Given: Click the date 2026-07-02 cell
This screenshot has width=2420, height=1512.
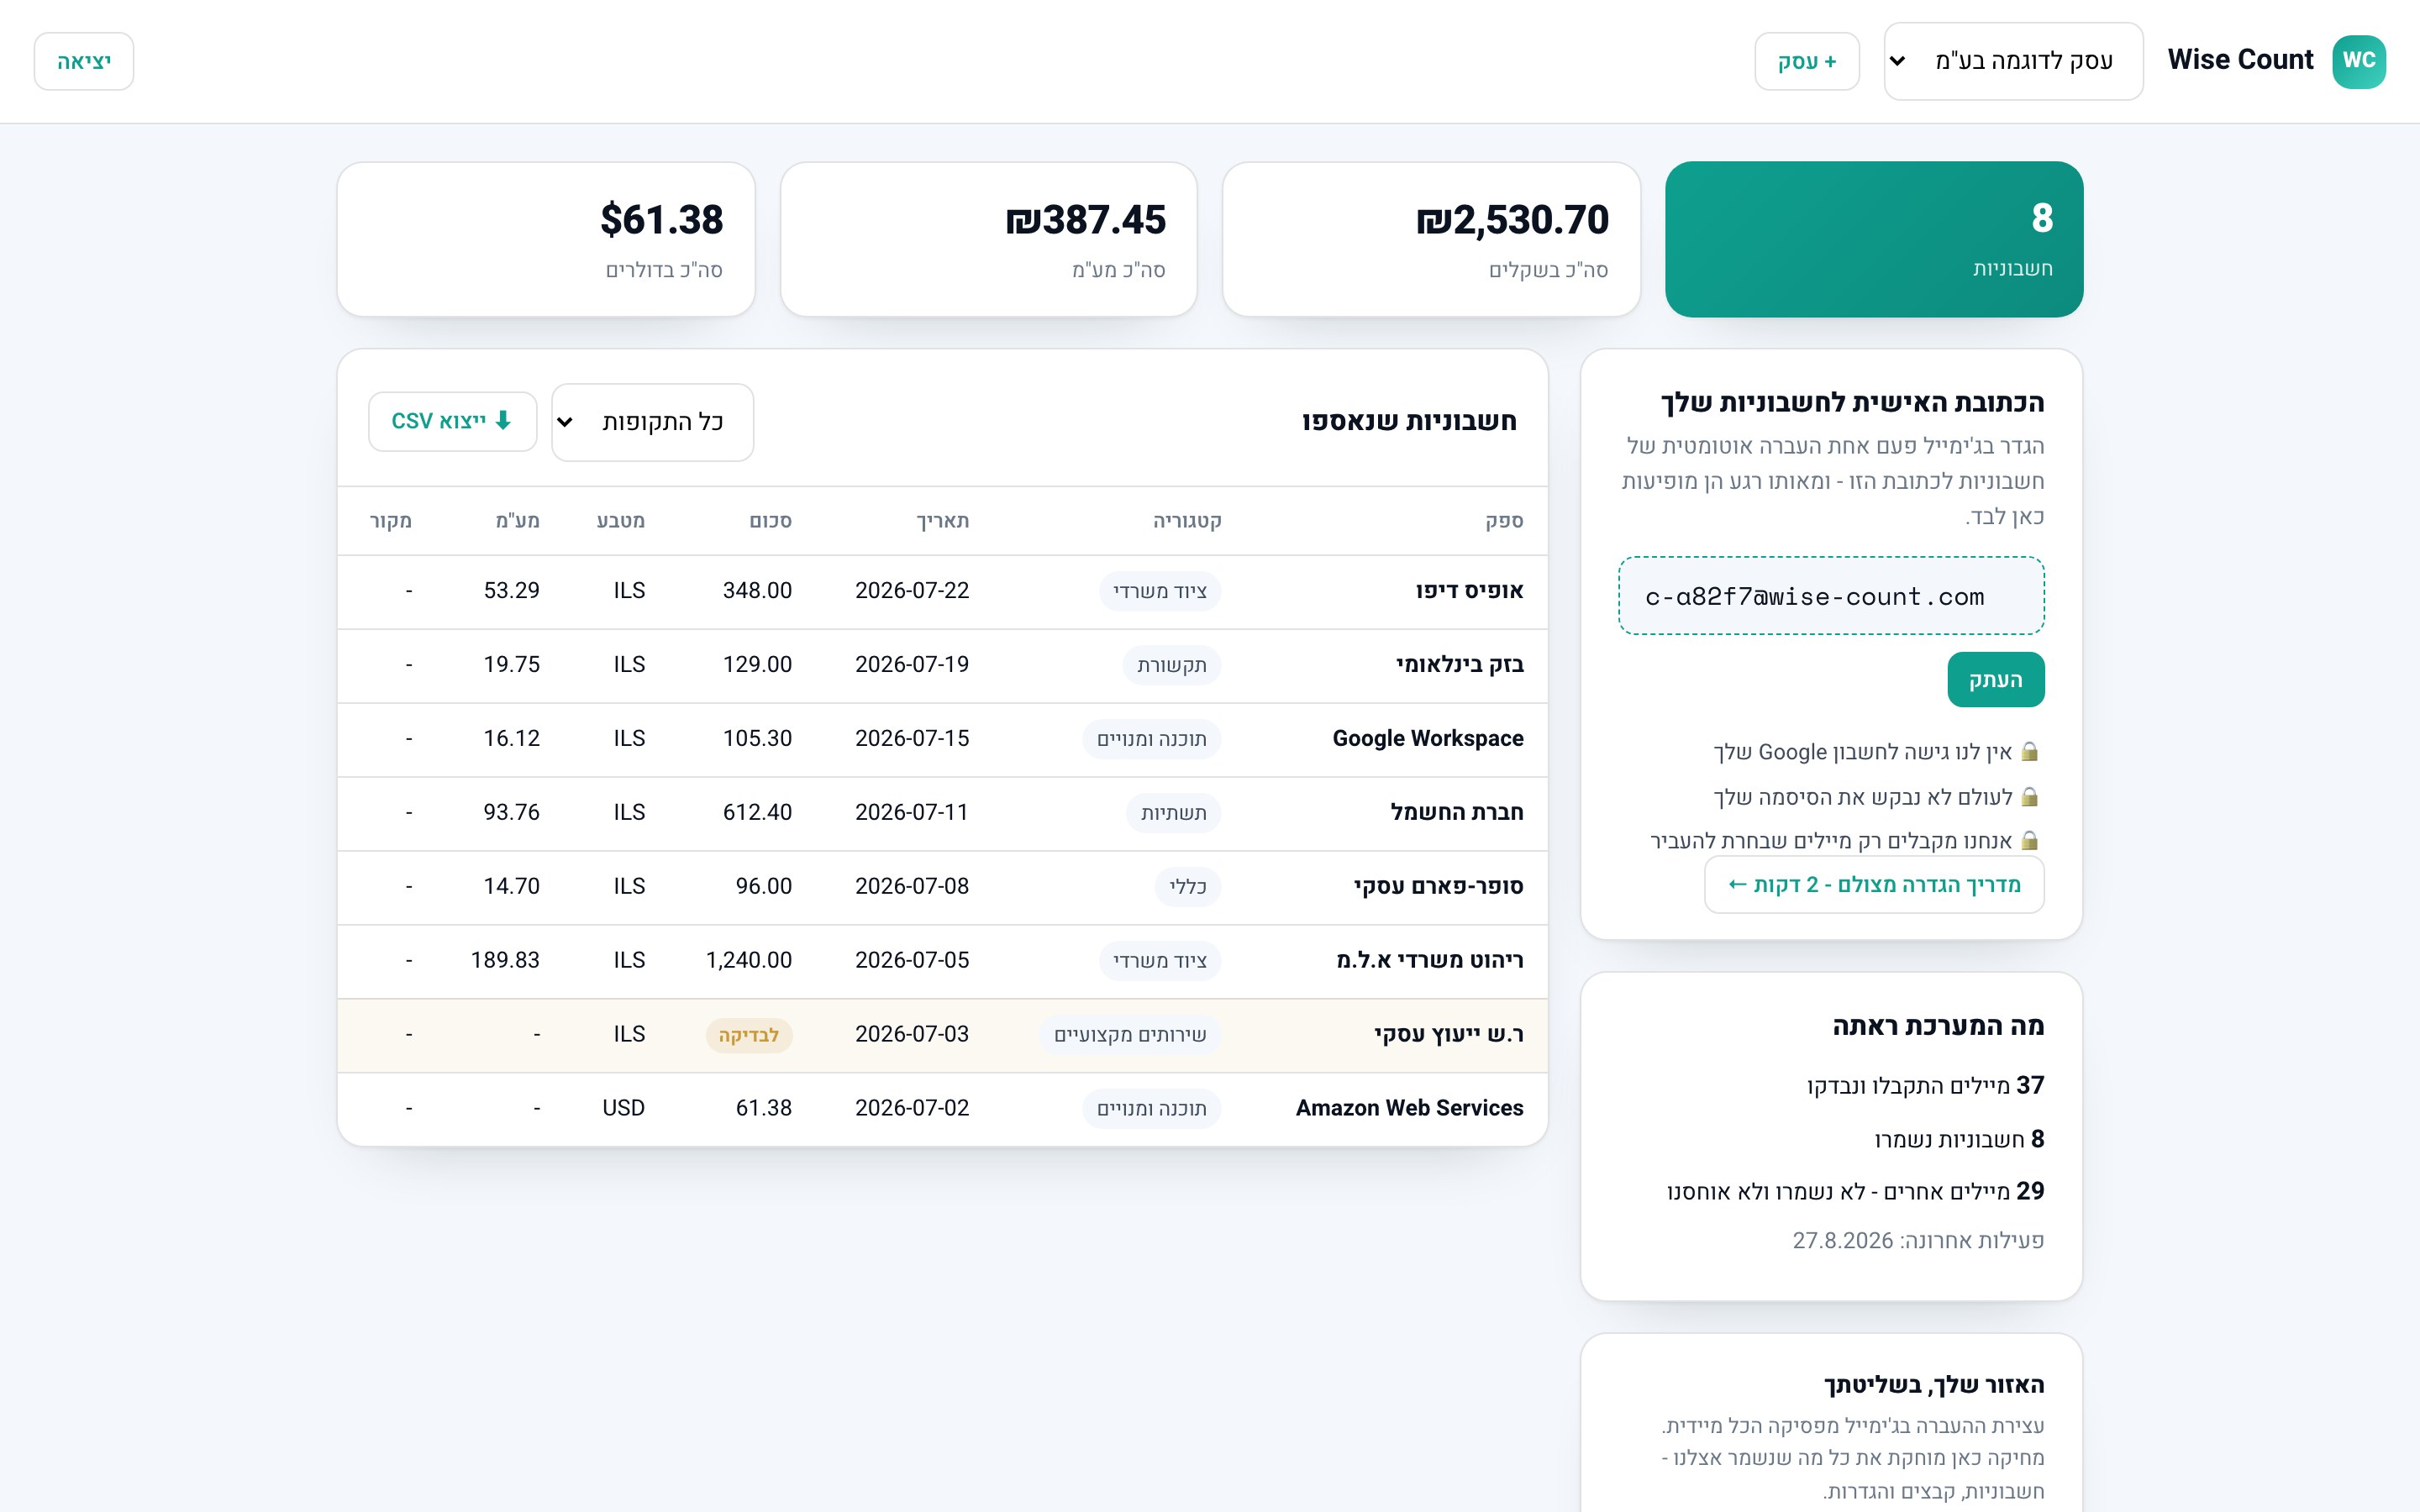Looking at the screenshot, I should click(x=912, y=1109).
